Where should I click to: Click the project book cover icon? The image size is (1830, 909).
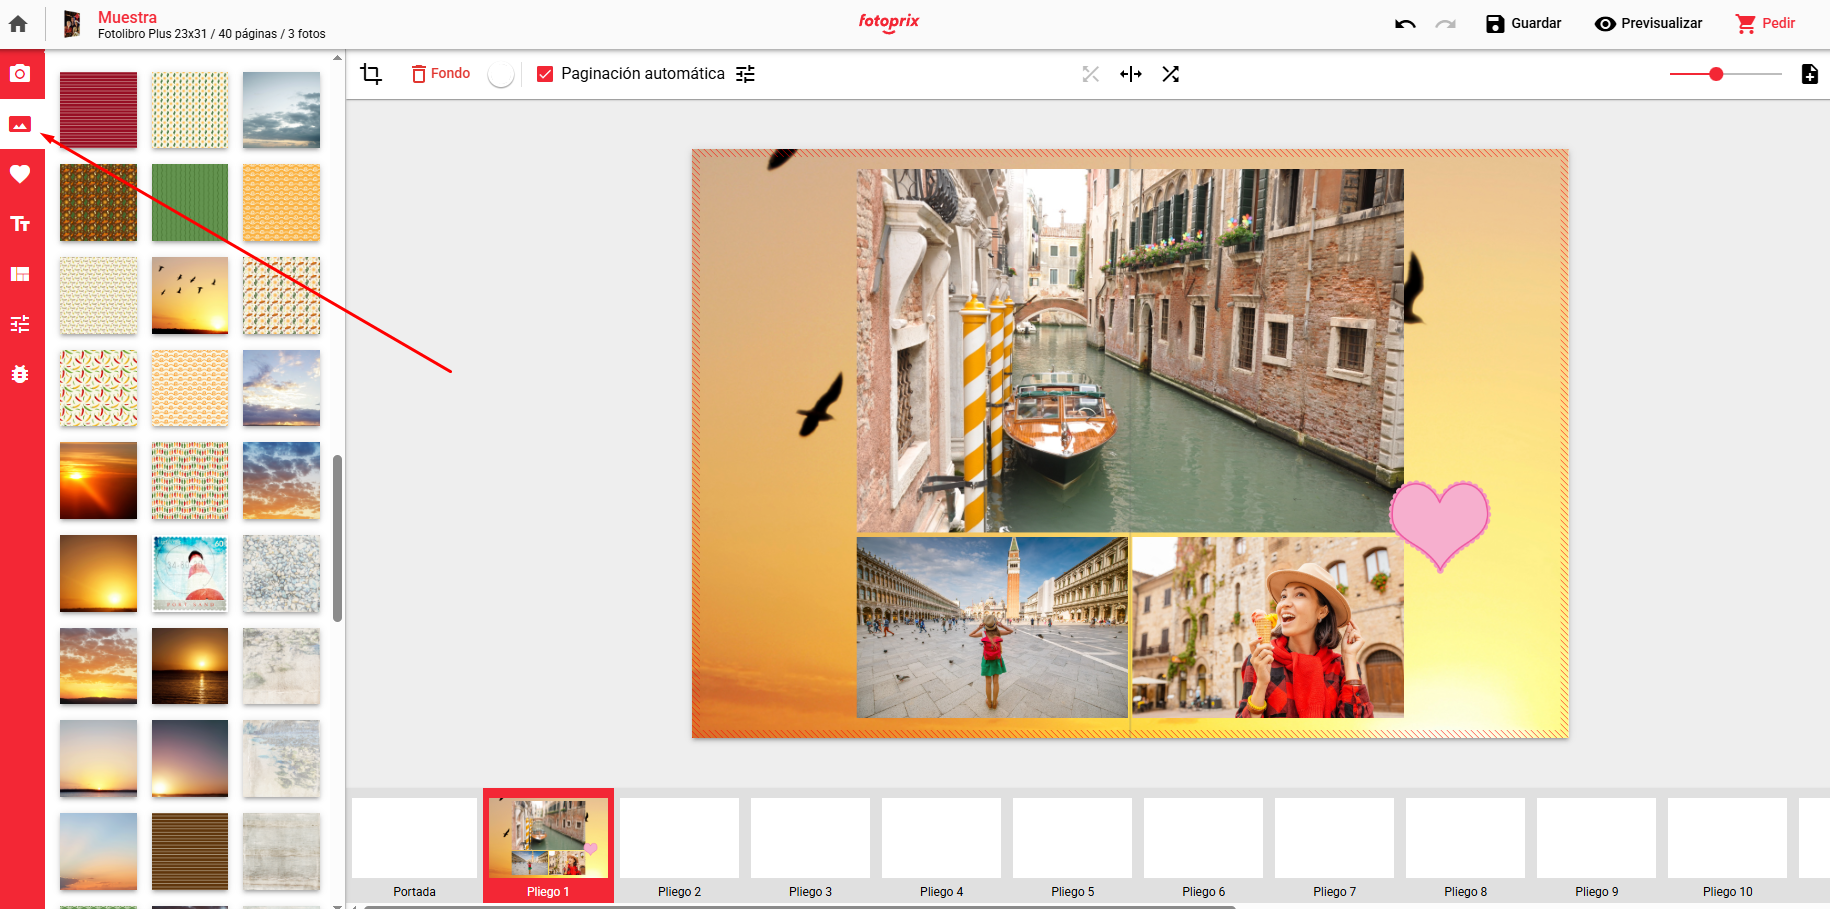pyautogui.click(x=72, y=24)
